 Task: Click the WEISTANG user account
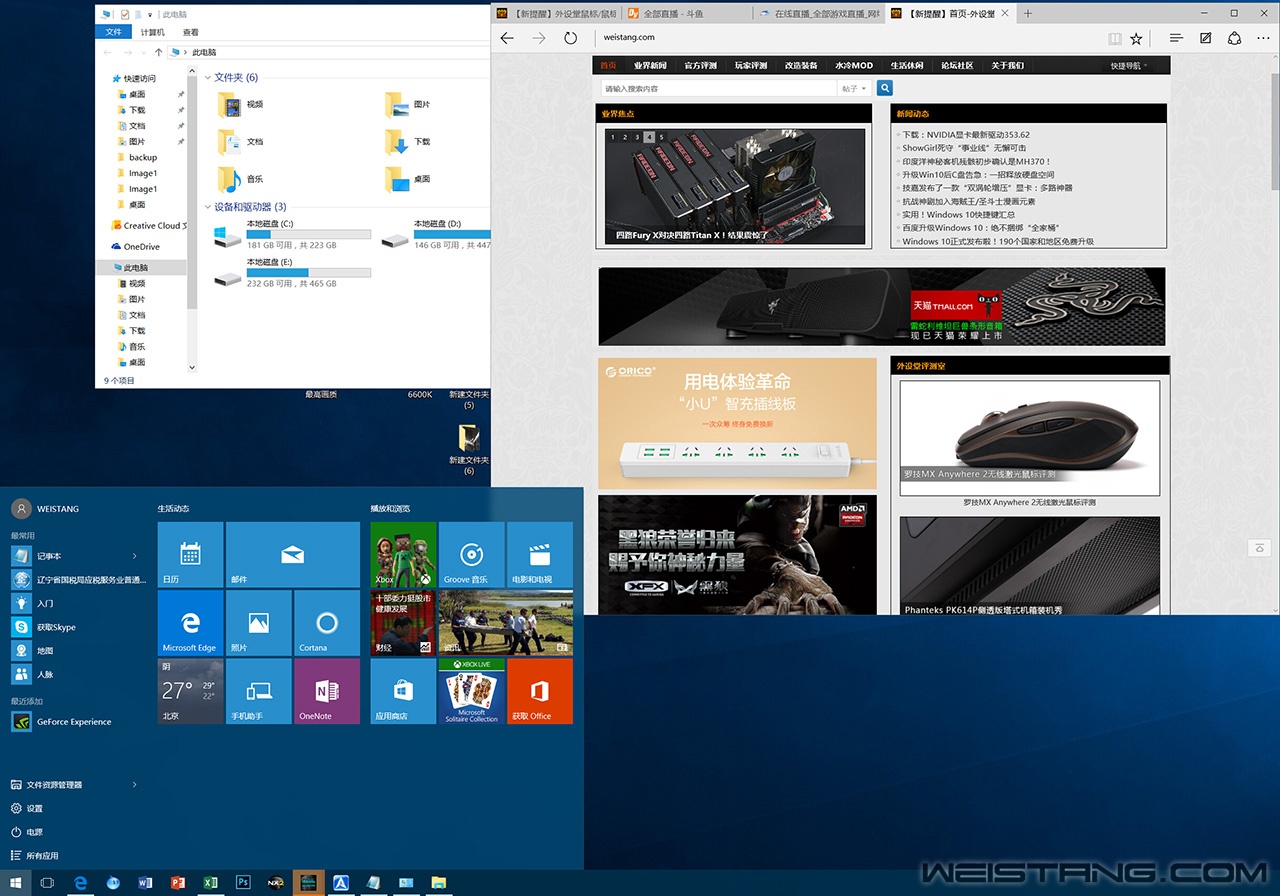pos(46,508)
